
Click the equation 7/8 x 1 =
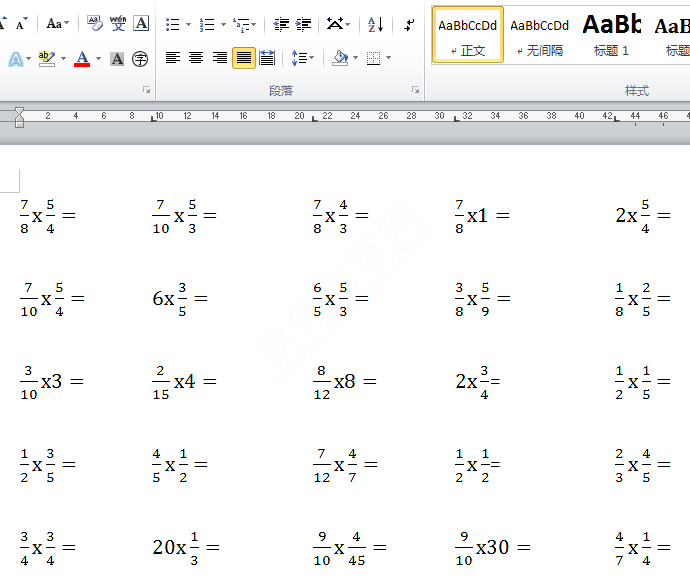[482, 216]
